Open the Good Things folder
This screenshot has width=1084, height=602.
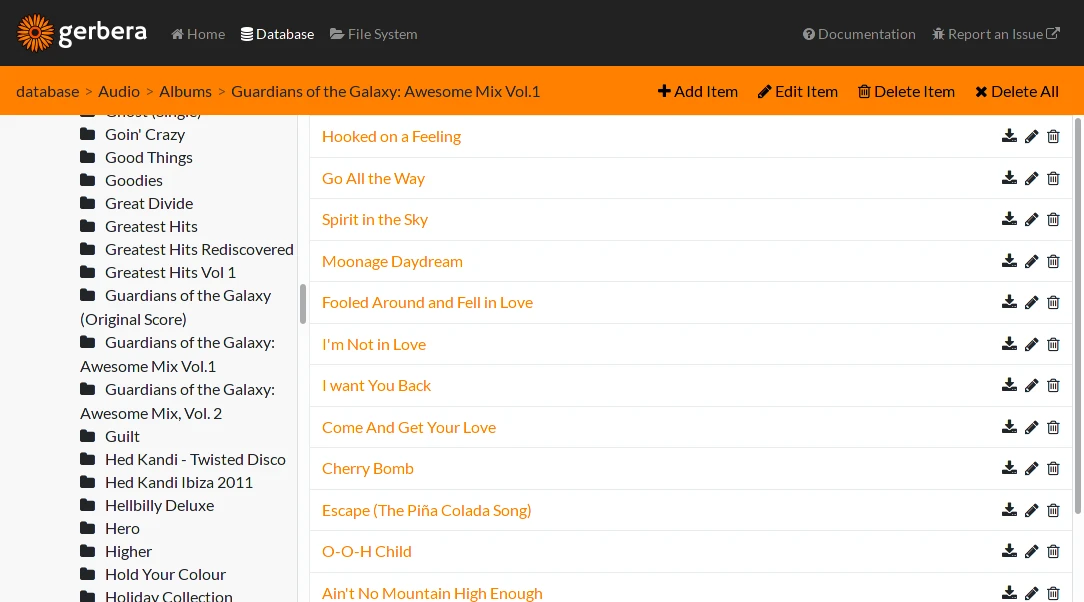click(136, 157)
